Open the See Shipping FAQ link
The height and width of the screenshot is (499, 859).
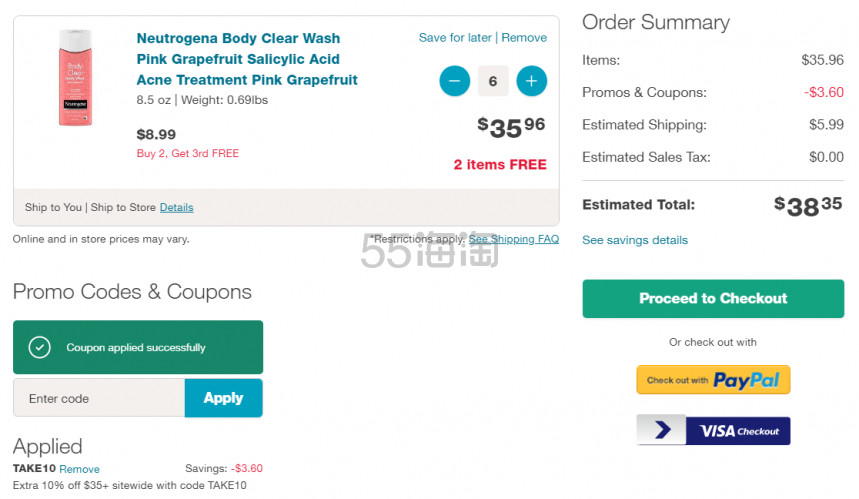(x=514, y=239)
